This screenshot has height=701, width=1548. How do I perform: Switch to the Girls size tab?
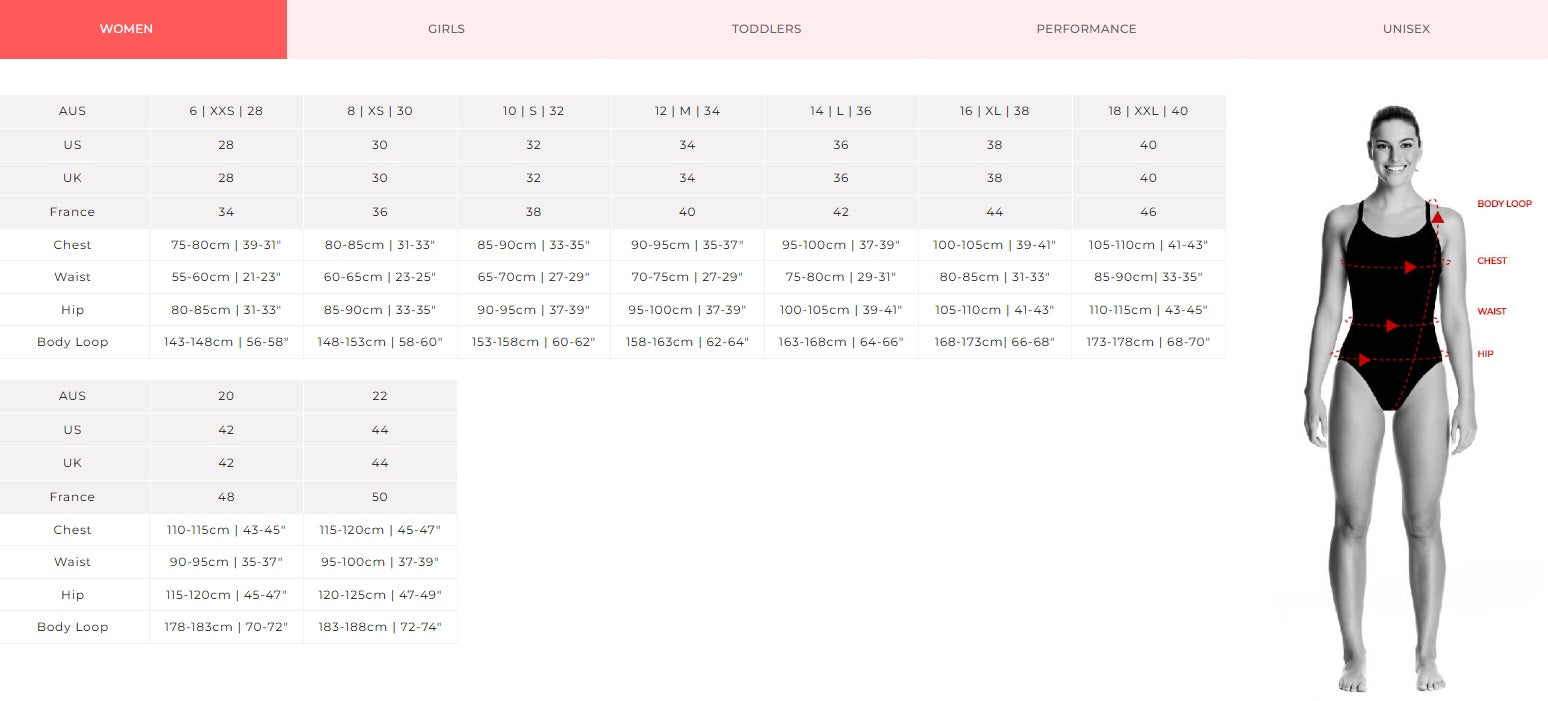(446, 29)
